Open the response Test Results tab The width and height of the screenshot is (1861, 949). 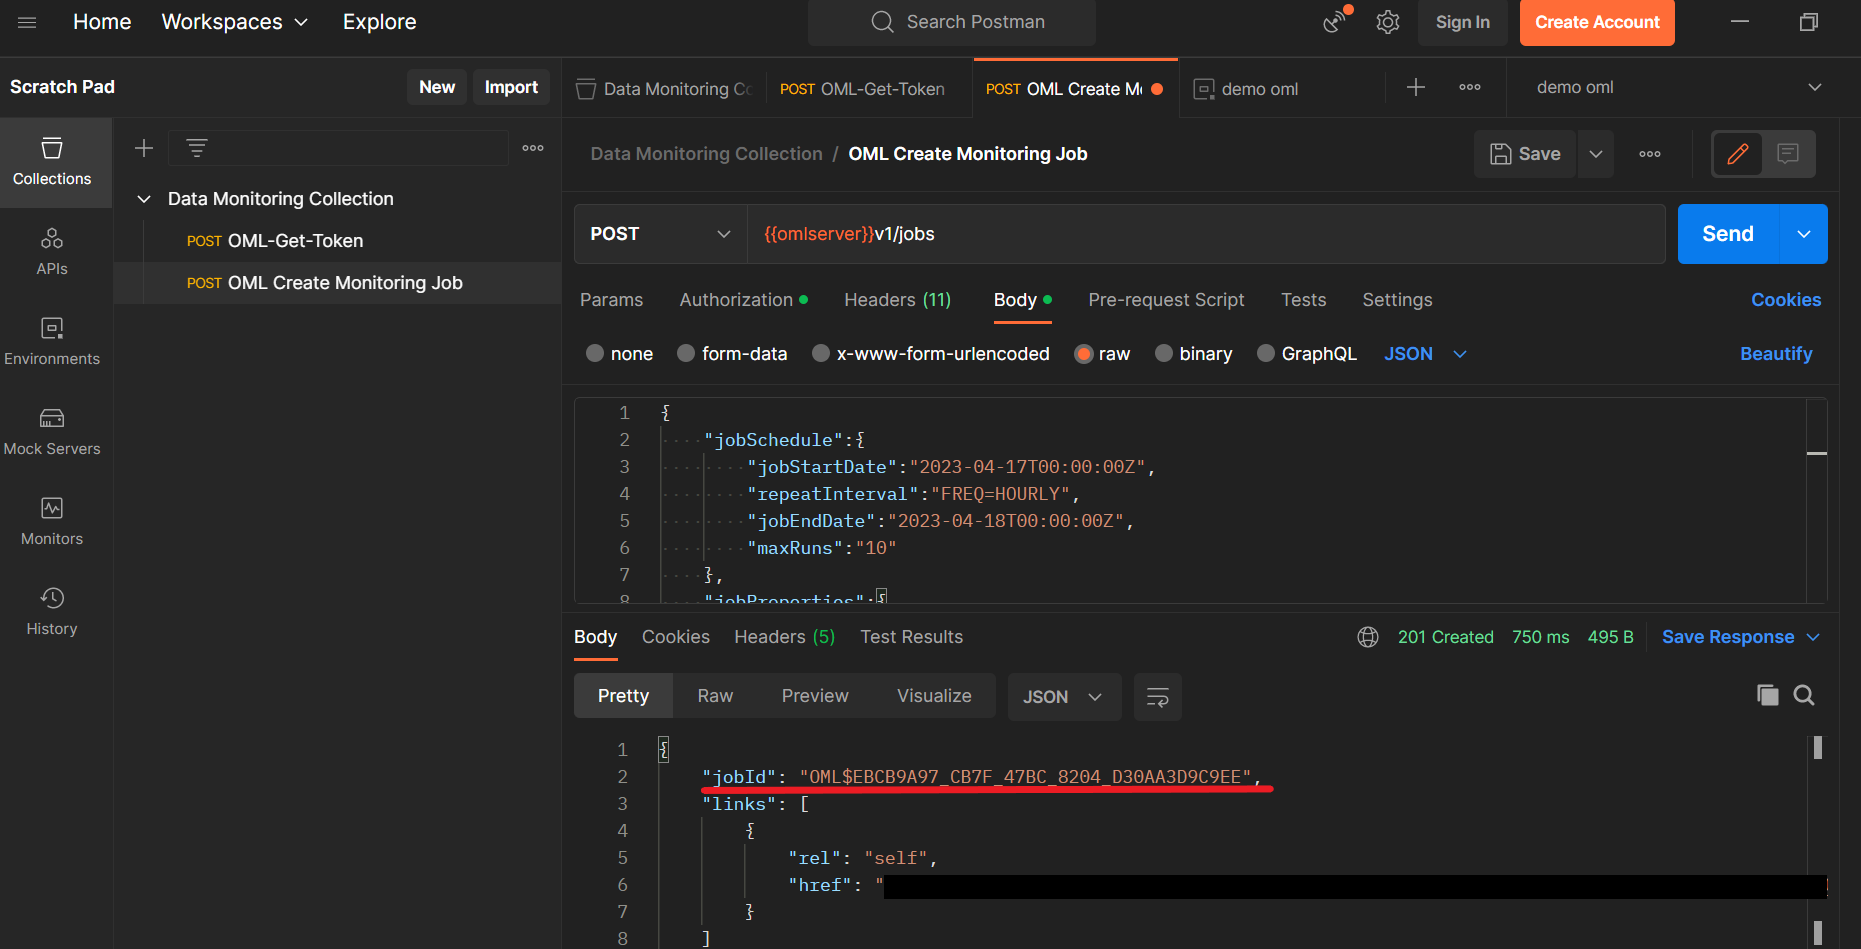click(x=911, y=637)
